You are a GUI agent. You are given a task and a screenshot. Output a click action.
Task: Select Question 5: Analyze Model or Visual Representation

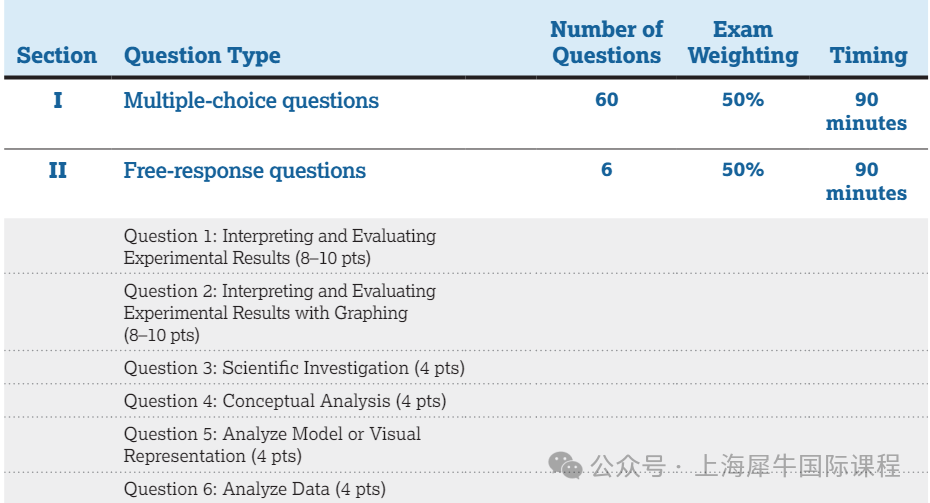pyautogui.click(x=272, y=445)
